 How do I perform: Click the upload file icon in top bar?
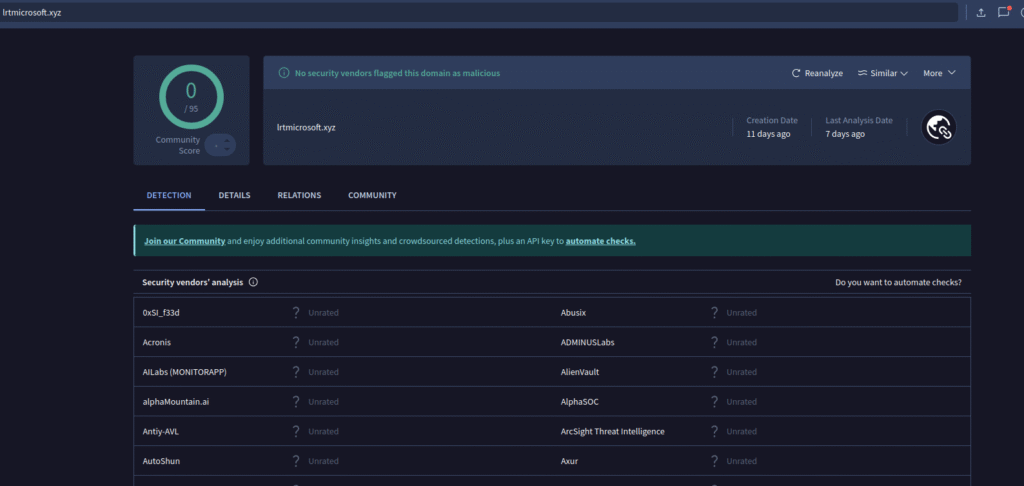coord(980,12)
